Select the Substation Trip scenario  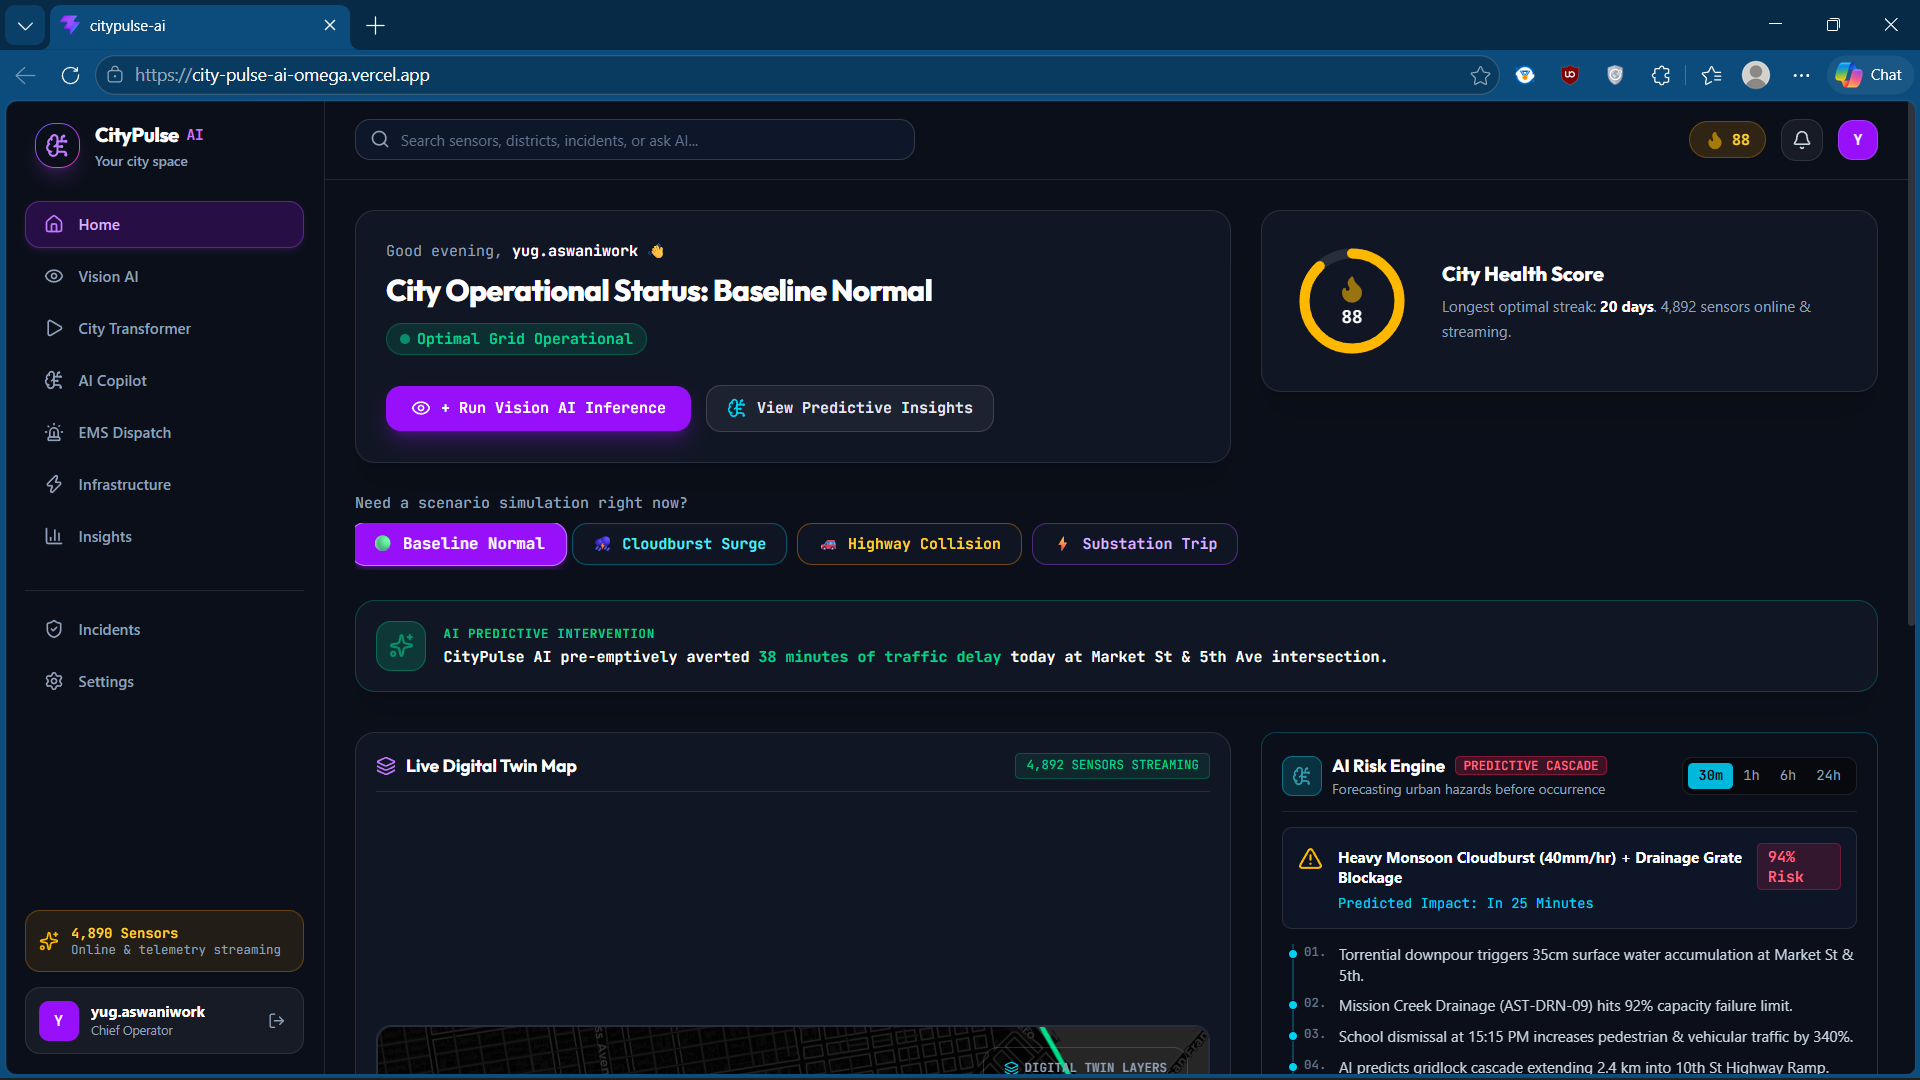tap(1135, 544)
